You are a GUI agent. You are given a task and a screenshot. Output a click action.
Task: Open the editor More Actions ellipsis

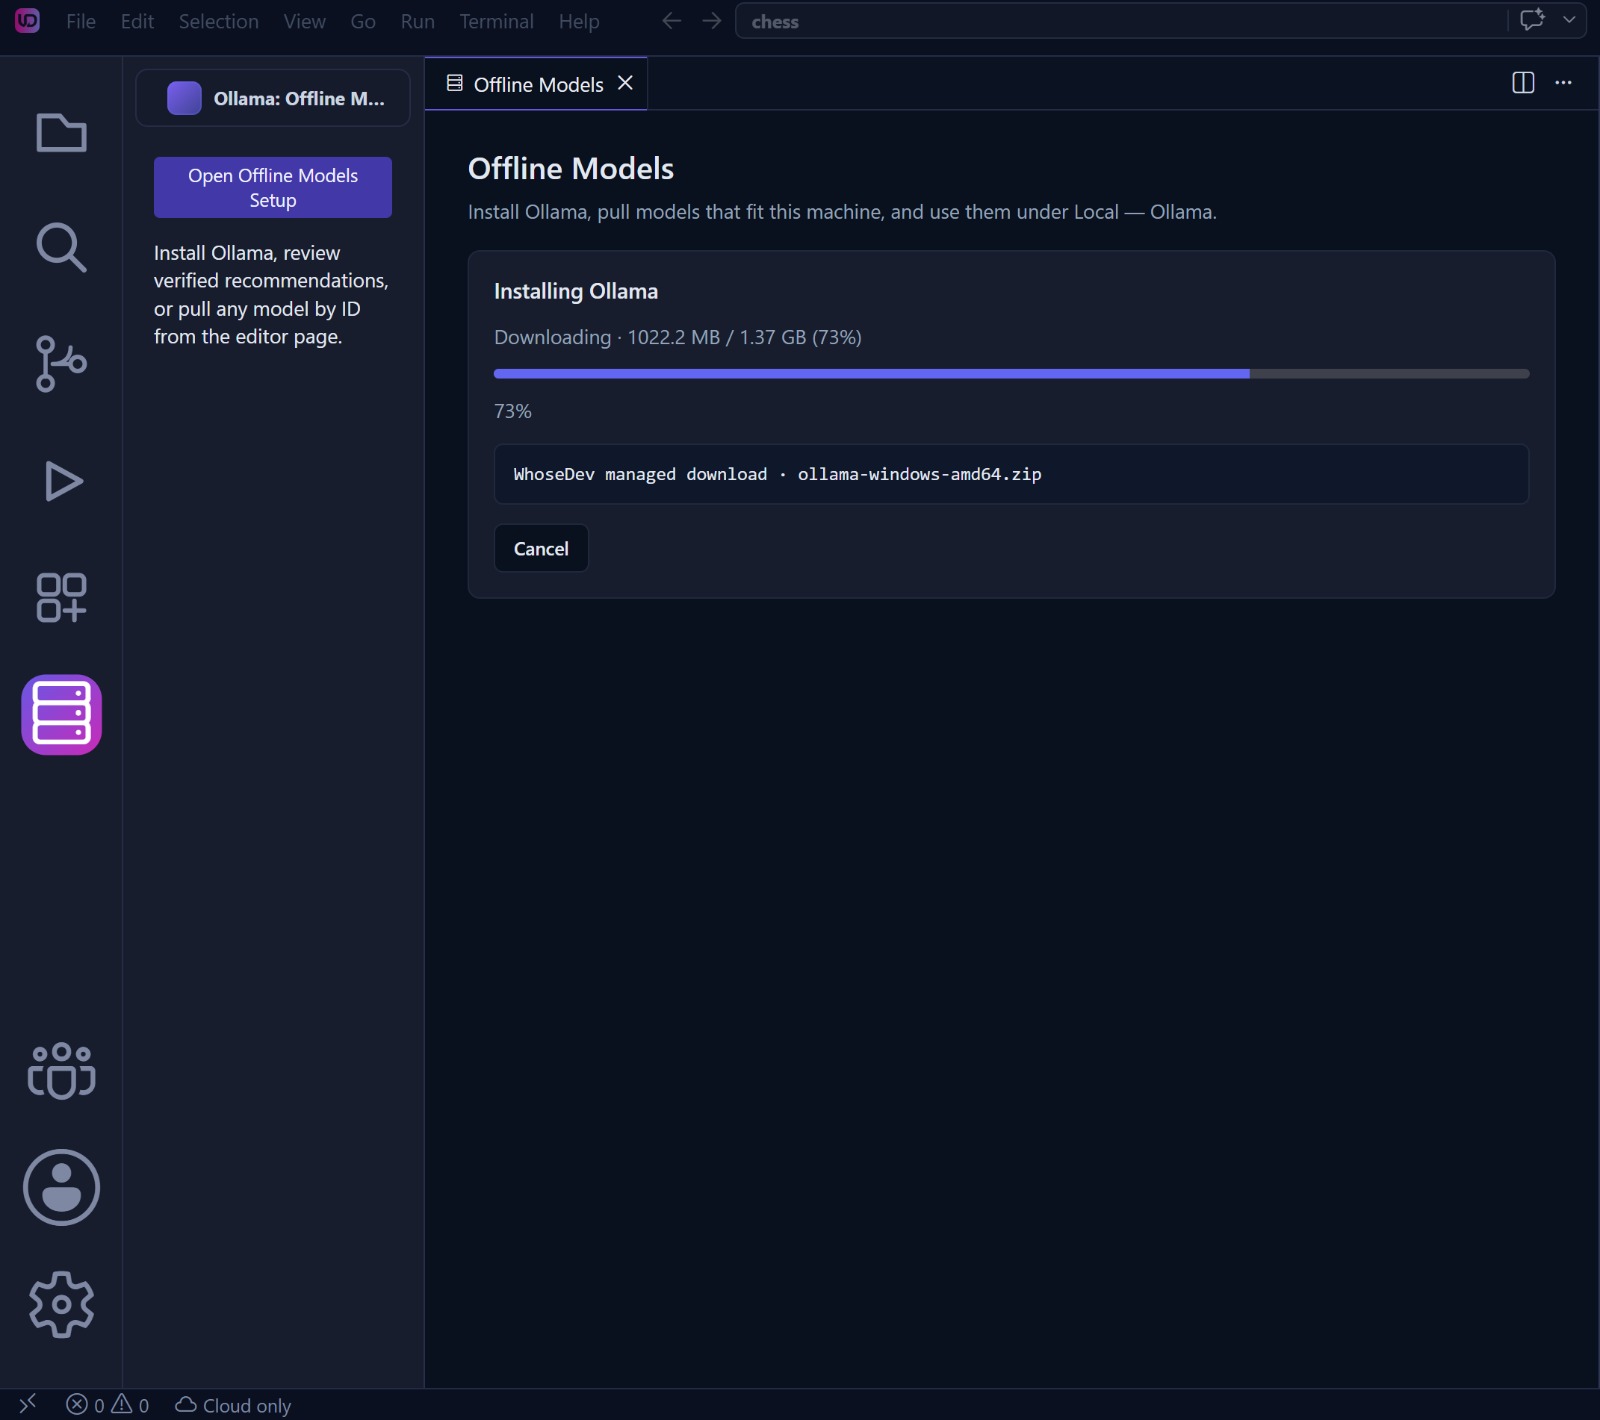tap(1564, 83)
